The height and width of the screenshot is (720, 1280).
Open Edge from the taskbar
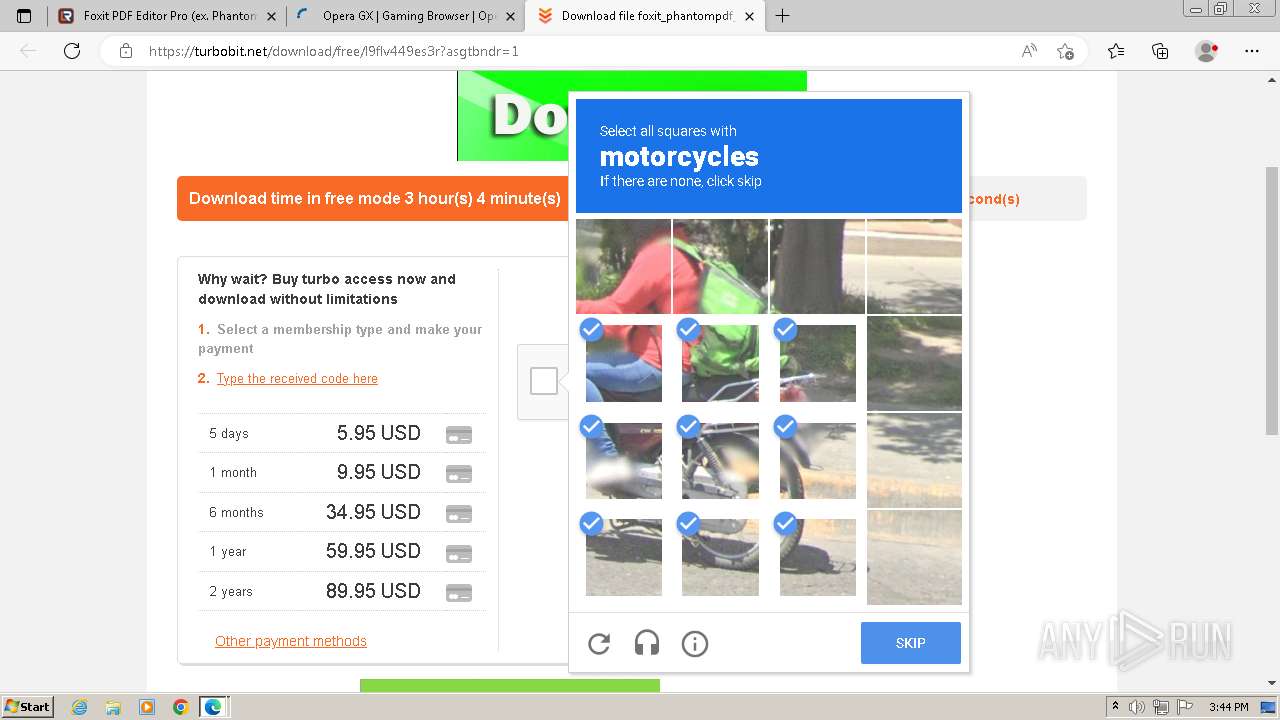point(213,707)
